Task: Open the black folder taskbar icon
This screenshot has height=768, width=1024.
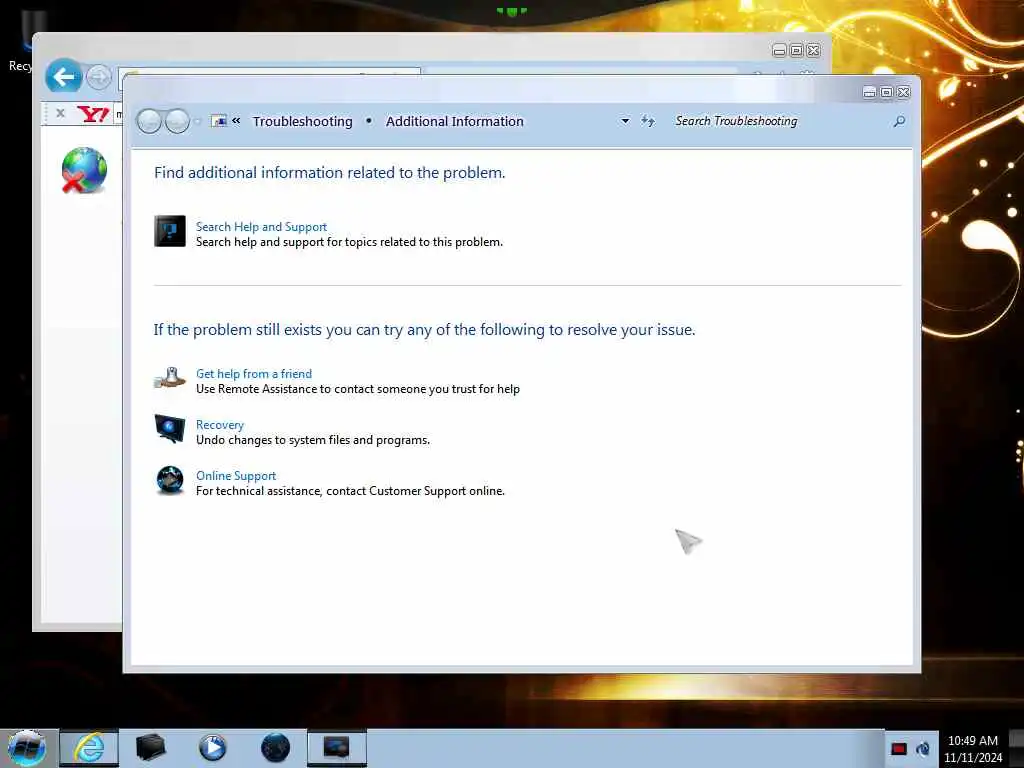Action: [x=150, y=748]
